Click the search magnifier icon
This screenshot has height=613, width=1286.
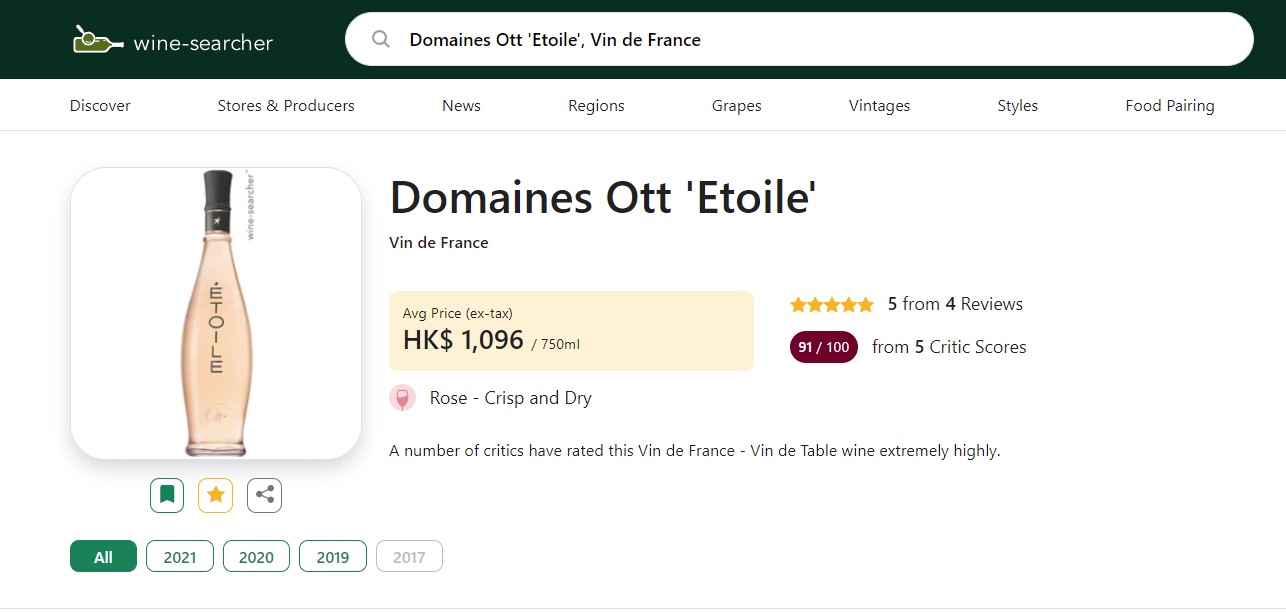point(381,40)
